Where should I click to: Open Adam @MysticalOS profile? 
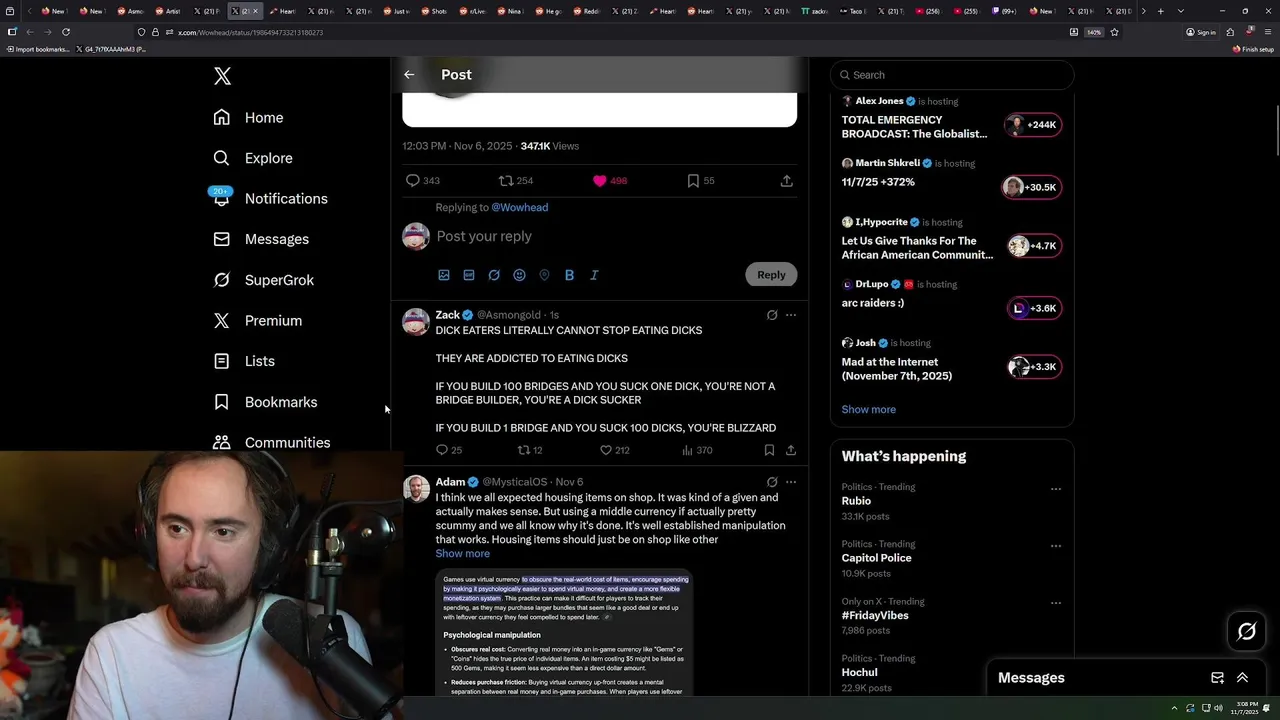(x=450, y=482)
